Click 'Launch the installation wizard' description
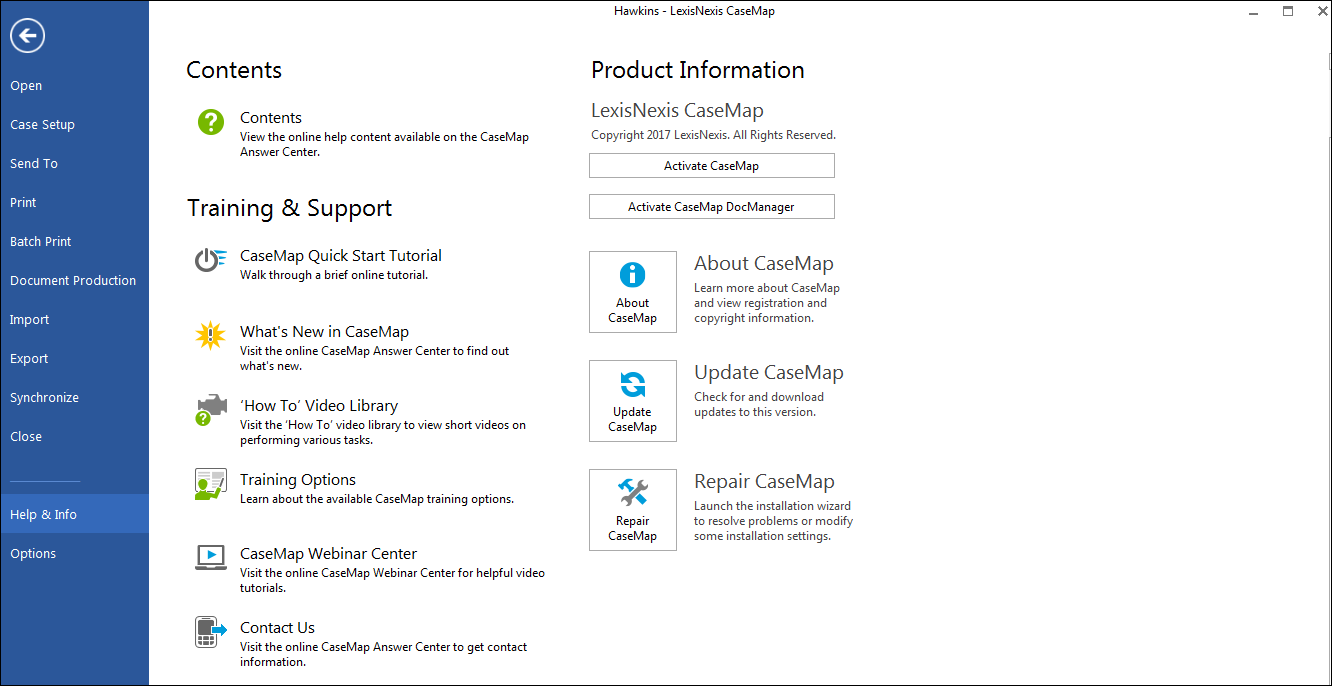 [773, 521]
